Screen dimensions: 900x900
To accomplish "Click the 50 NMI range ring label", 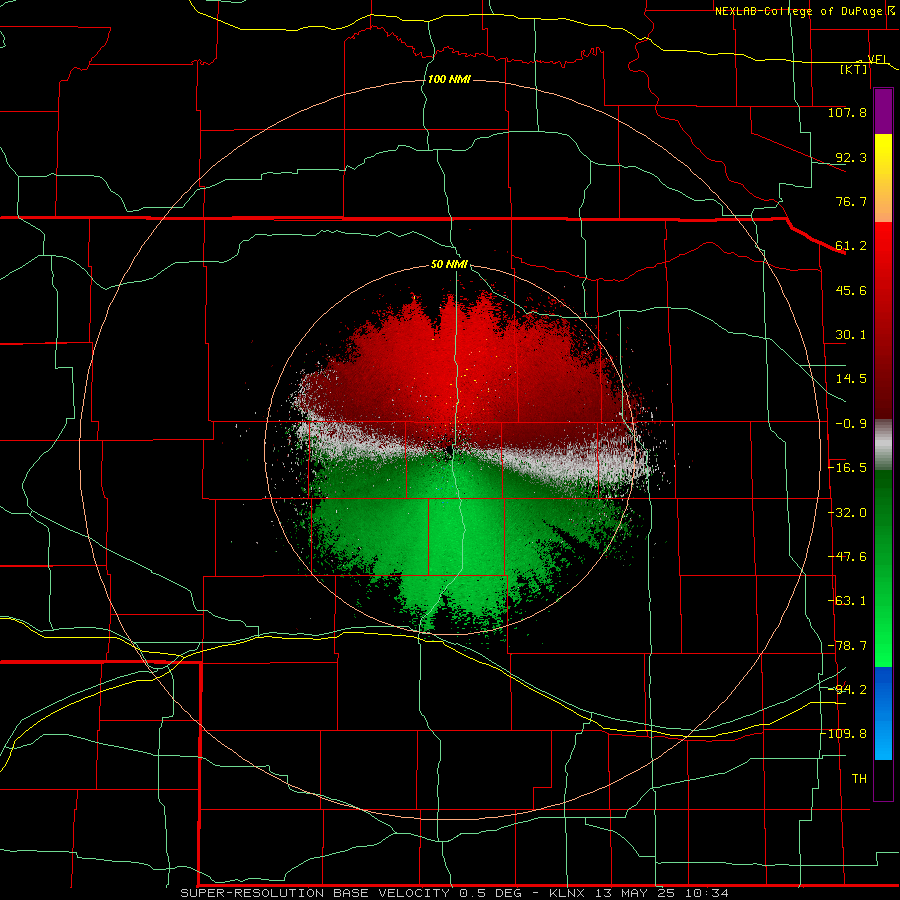I will pos(449,264).
